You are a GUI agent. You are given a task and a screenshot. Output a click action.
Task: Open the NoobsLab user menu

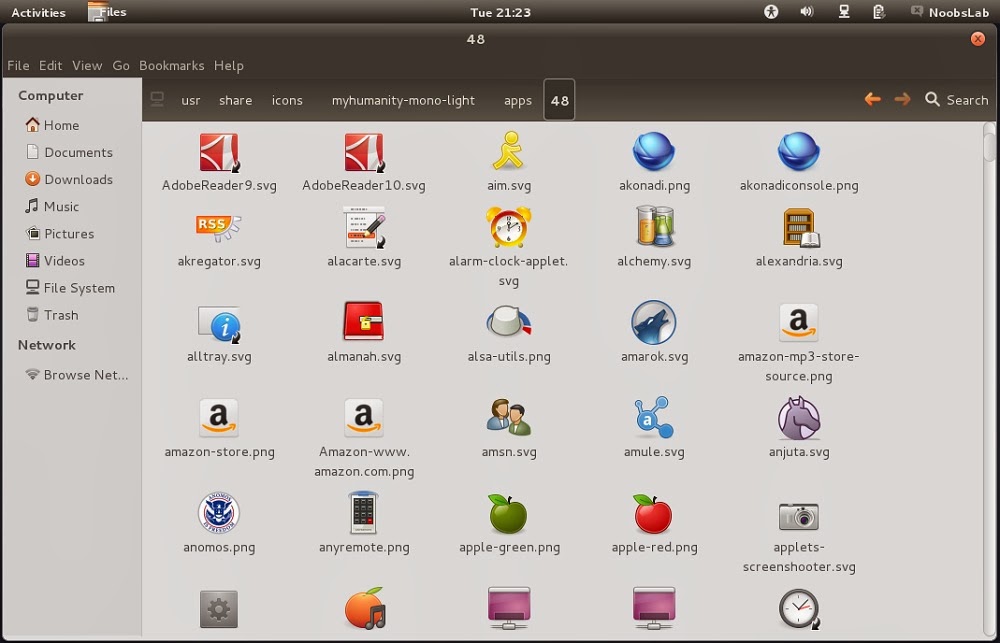click(x=949, y=12)
